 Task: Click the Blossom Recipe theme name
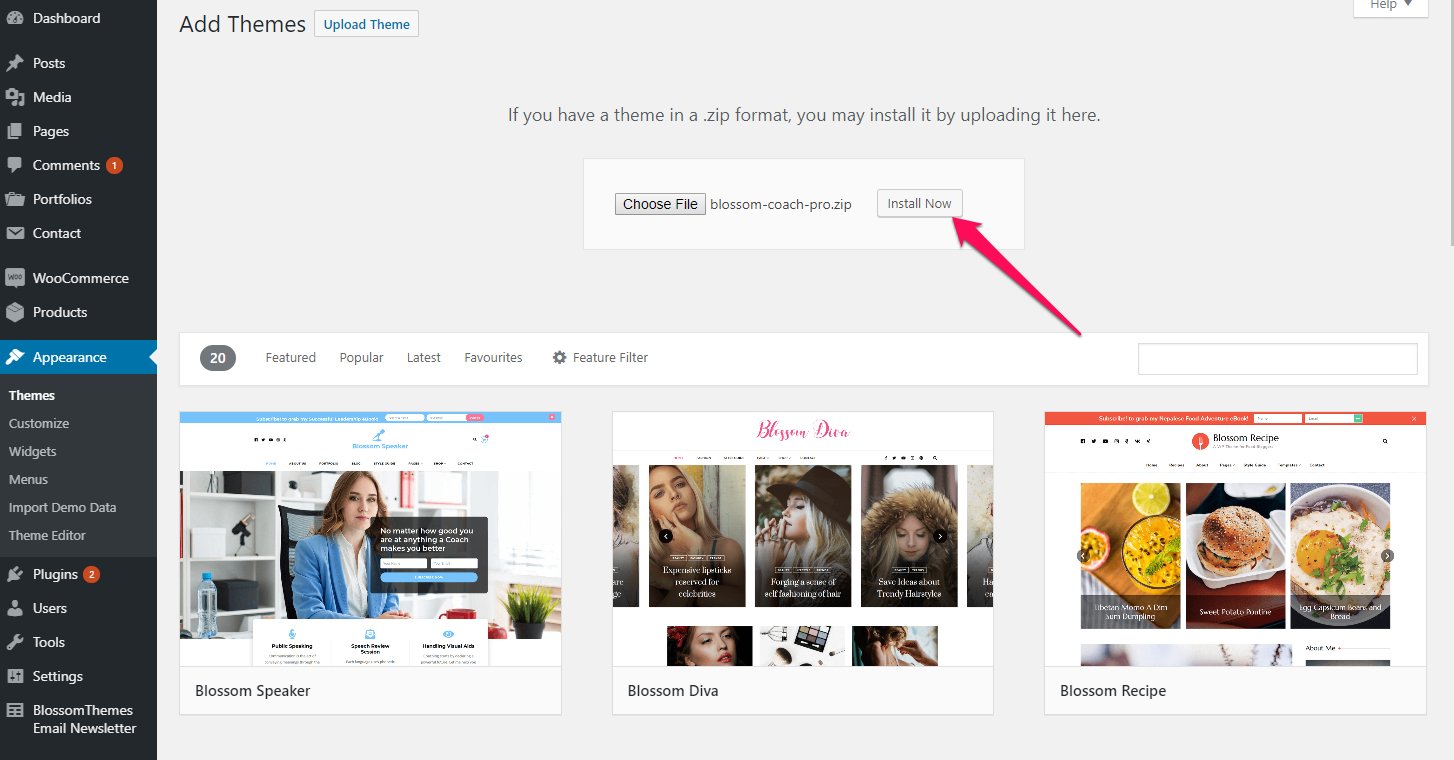click(1113, 691)
